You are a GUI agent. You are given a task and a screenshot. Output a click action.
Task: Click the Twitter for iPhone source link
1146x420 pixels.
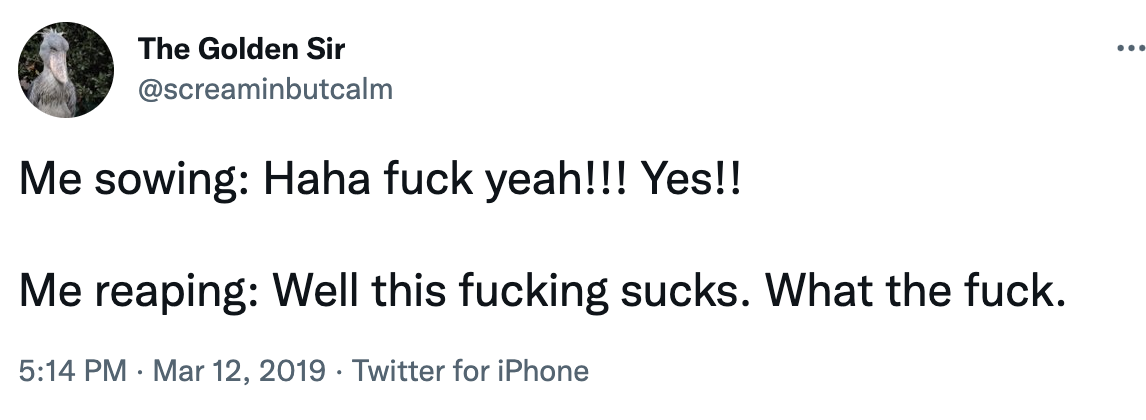[471, 372]
